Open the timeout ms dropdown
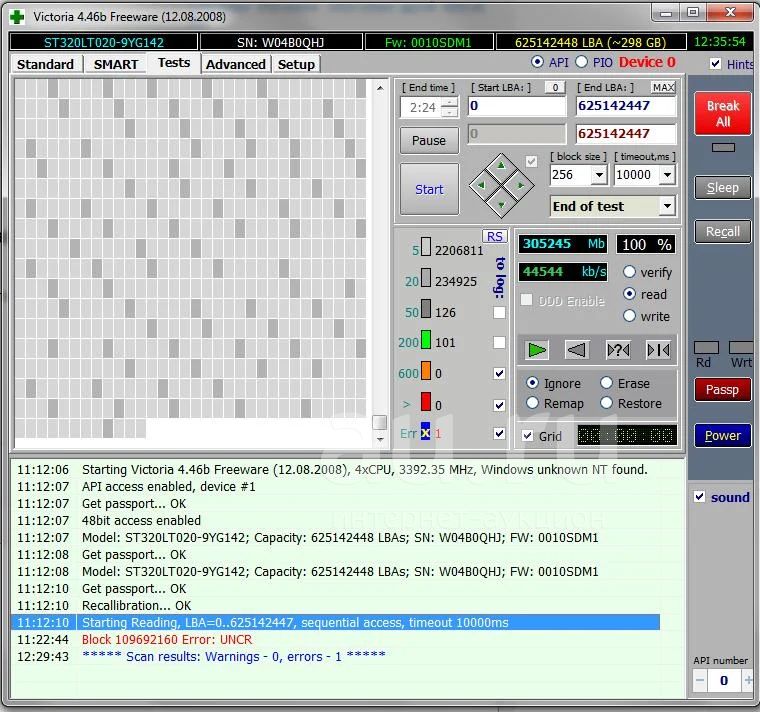 [667, 174]
